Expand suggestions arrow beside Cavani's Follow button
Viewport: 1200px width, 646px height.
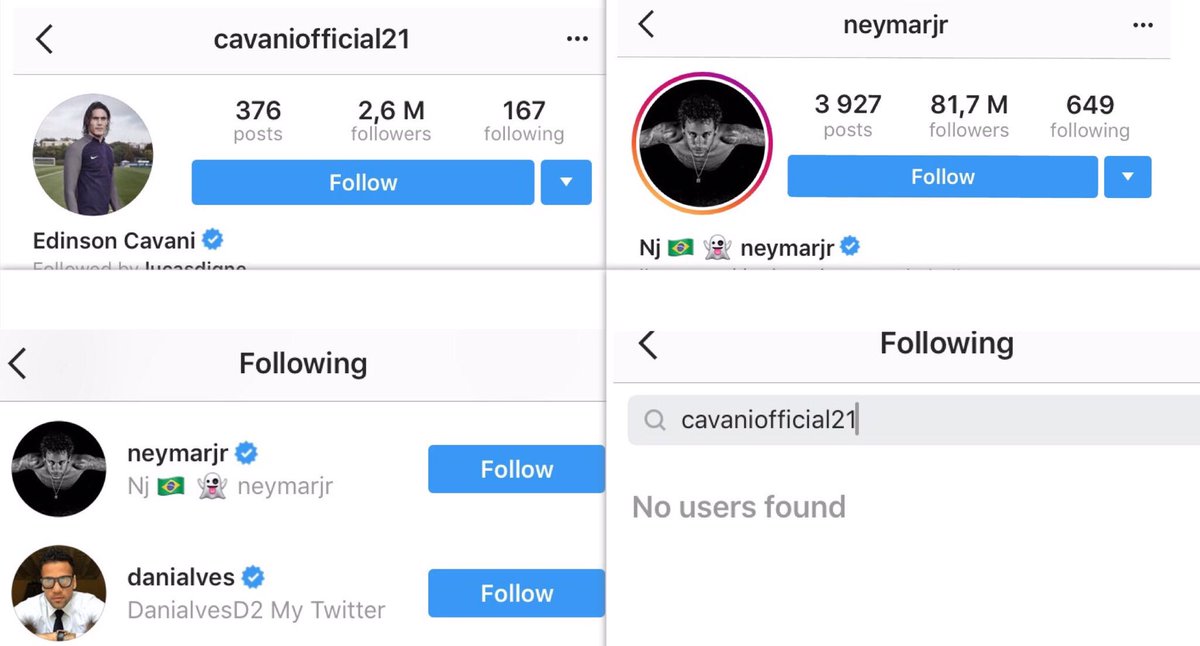(566, 183)
